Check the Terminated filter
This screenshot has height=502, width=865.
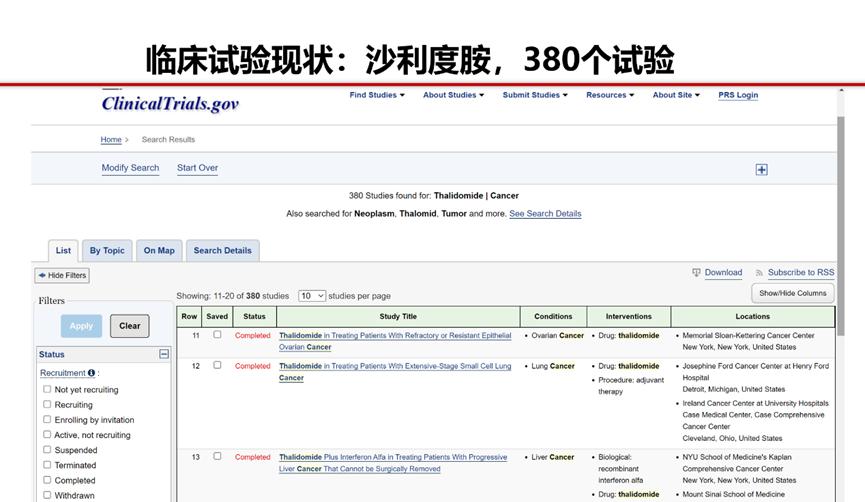47,465
